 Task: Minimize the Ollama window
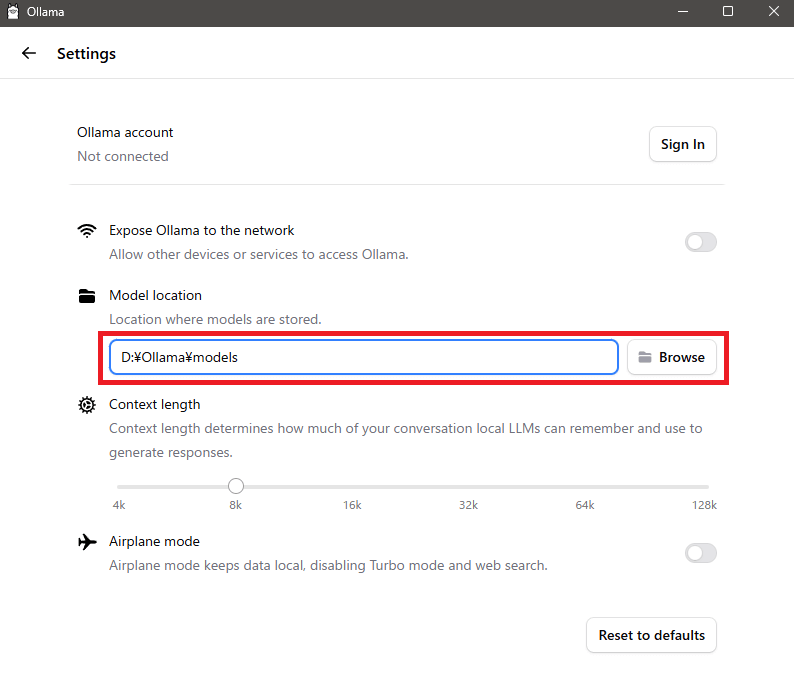[x=683, y=11]
